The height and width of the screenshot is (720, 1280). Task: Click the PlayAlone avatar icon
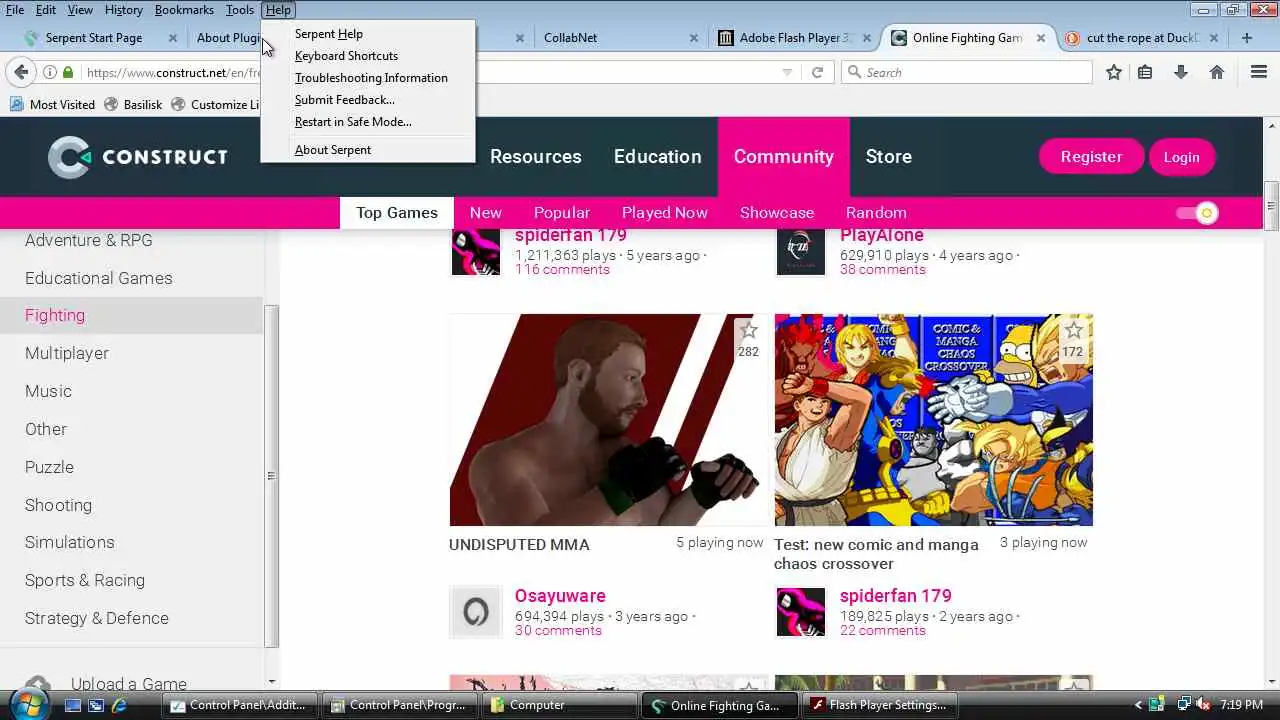pos(801,251)
